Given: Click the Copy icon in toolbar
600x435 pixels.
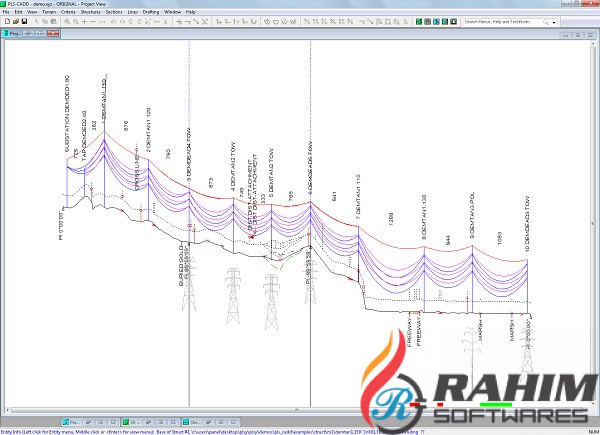Looking at the screenshot, I should point(45,21).
